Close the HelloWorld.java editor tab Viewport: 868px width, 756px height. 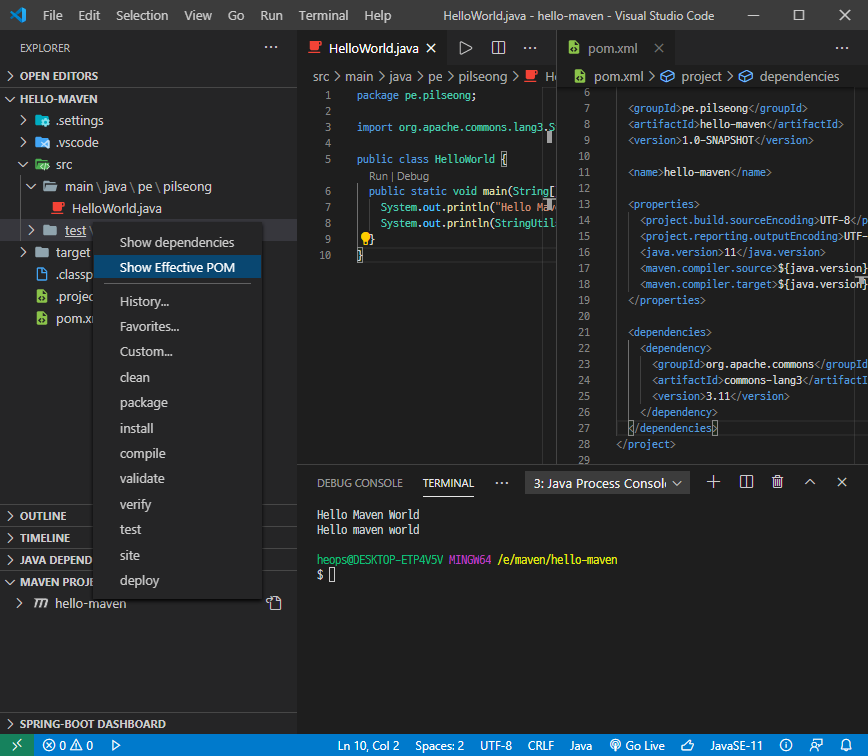431,48
